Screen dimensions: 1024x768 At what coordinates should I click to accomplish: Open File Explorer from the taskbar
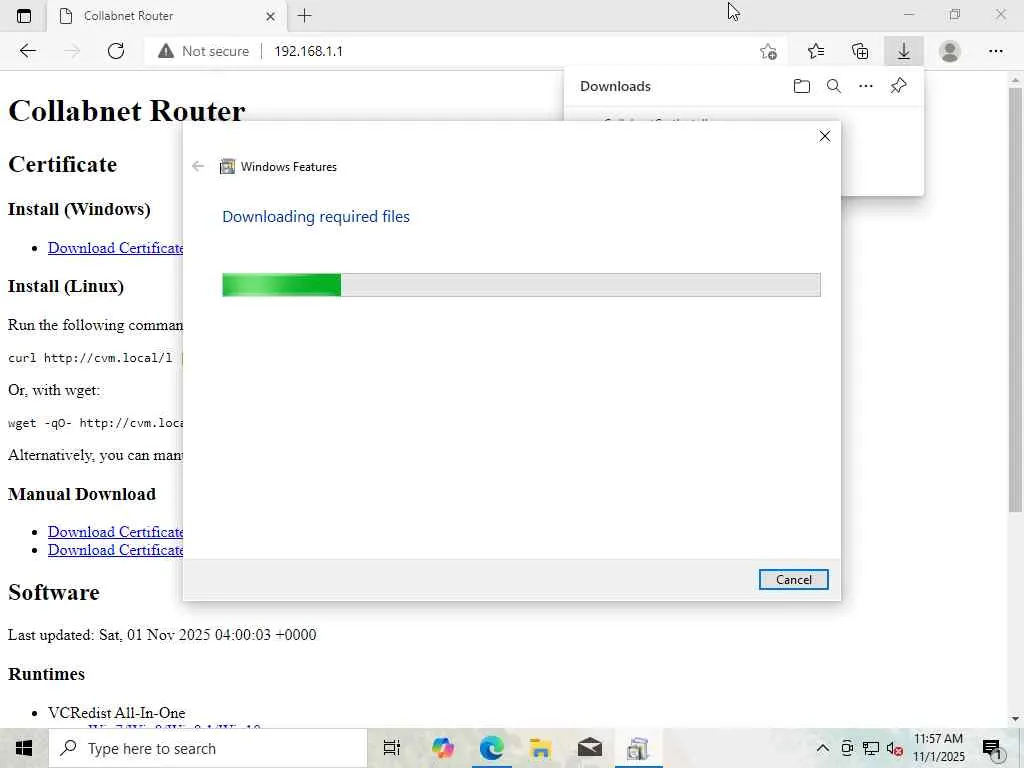click(541, 748)
